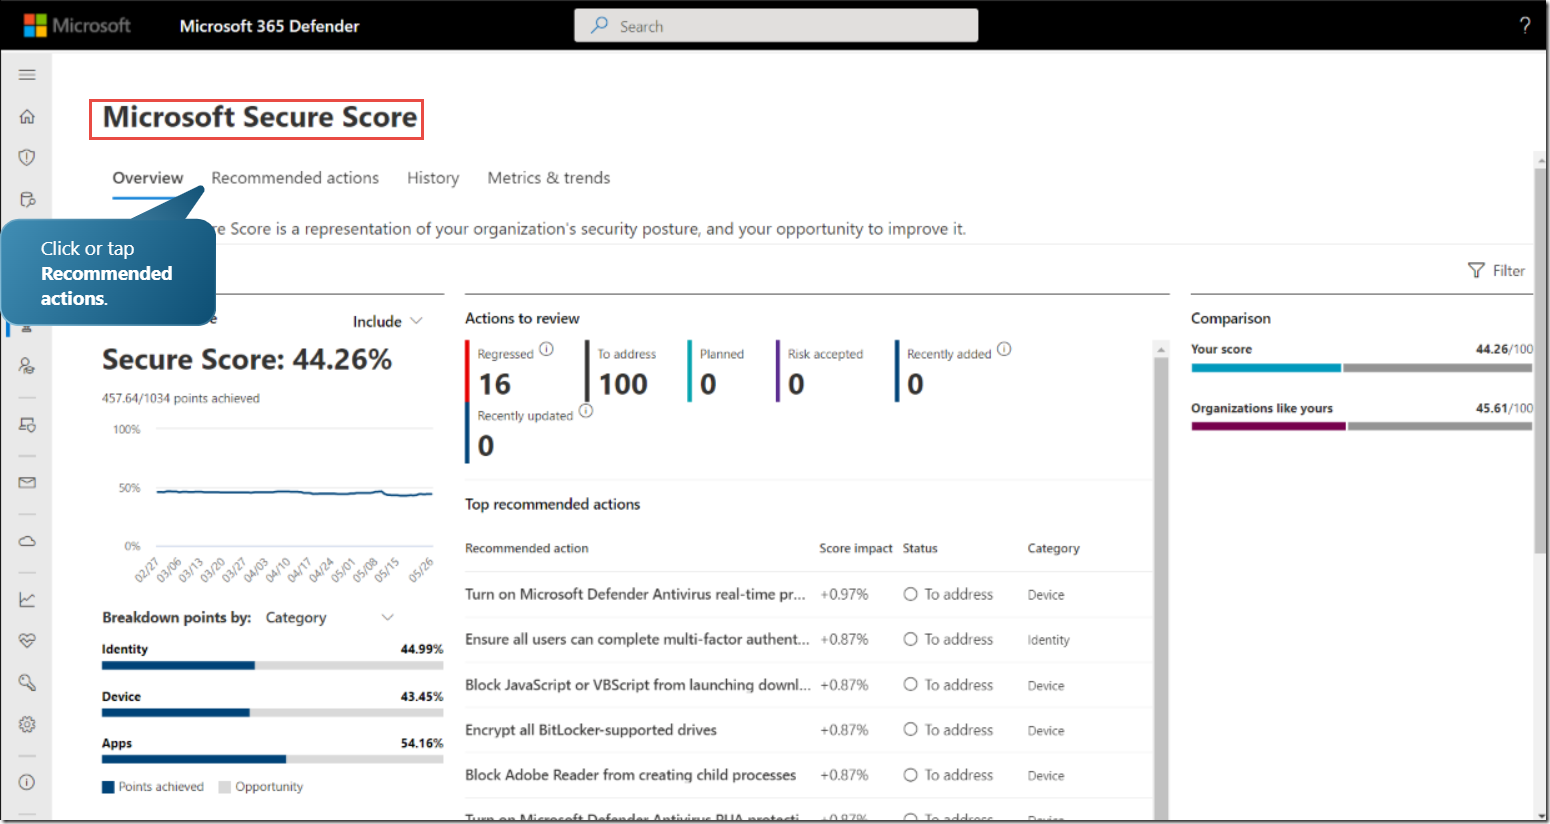The width and height of the screenshot is (1550, 824).
Task: Click the search magnifier icon
Action: pos(599,25)
